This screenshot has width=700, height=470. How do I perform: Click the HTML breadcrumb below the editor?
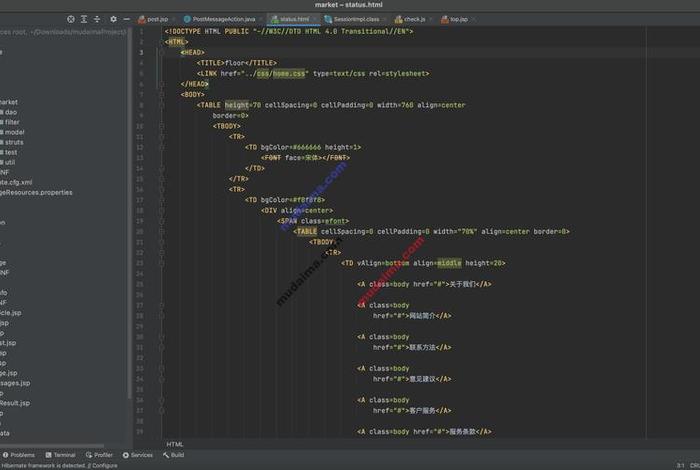coord(175,444)
